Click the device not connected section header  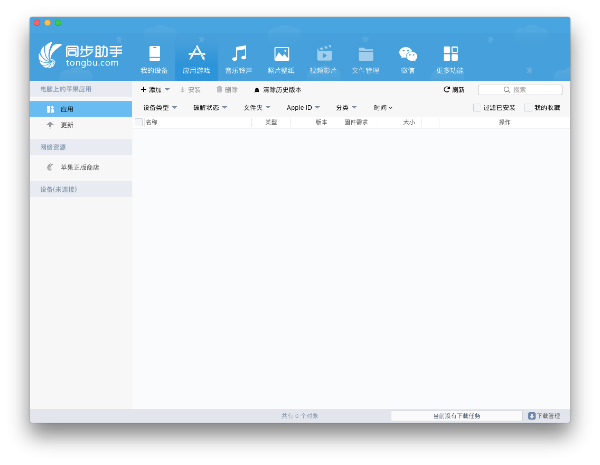click(81, 189)
